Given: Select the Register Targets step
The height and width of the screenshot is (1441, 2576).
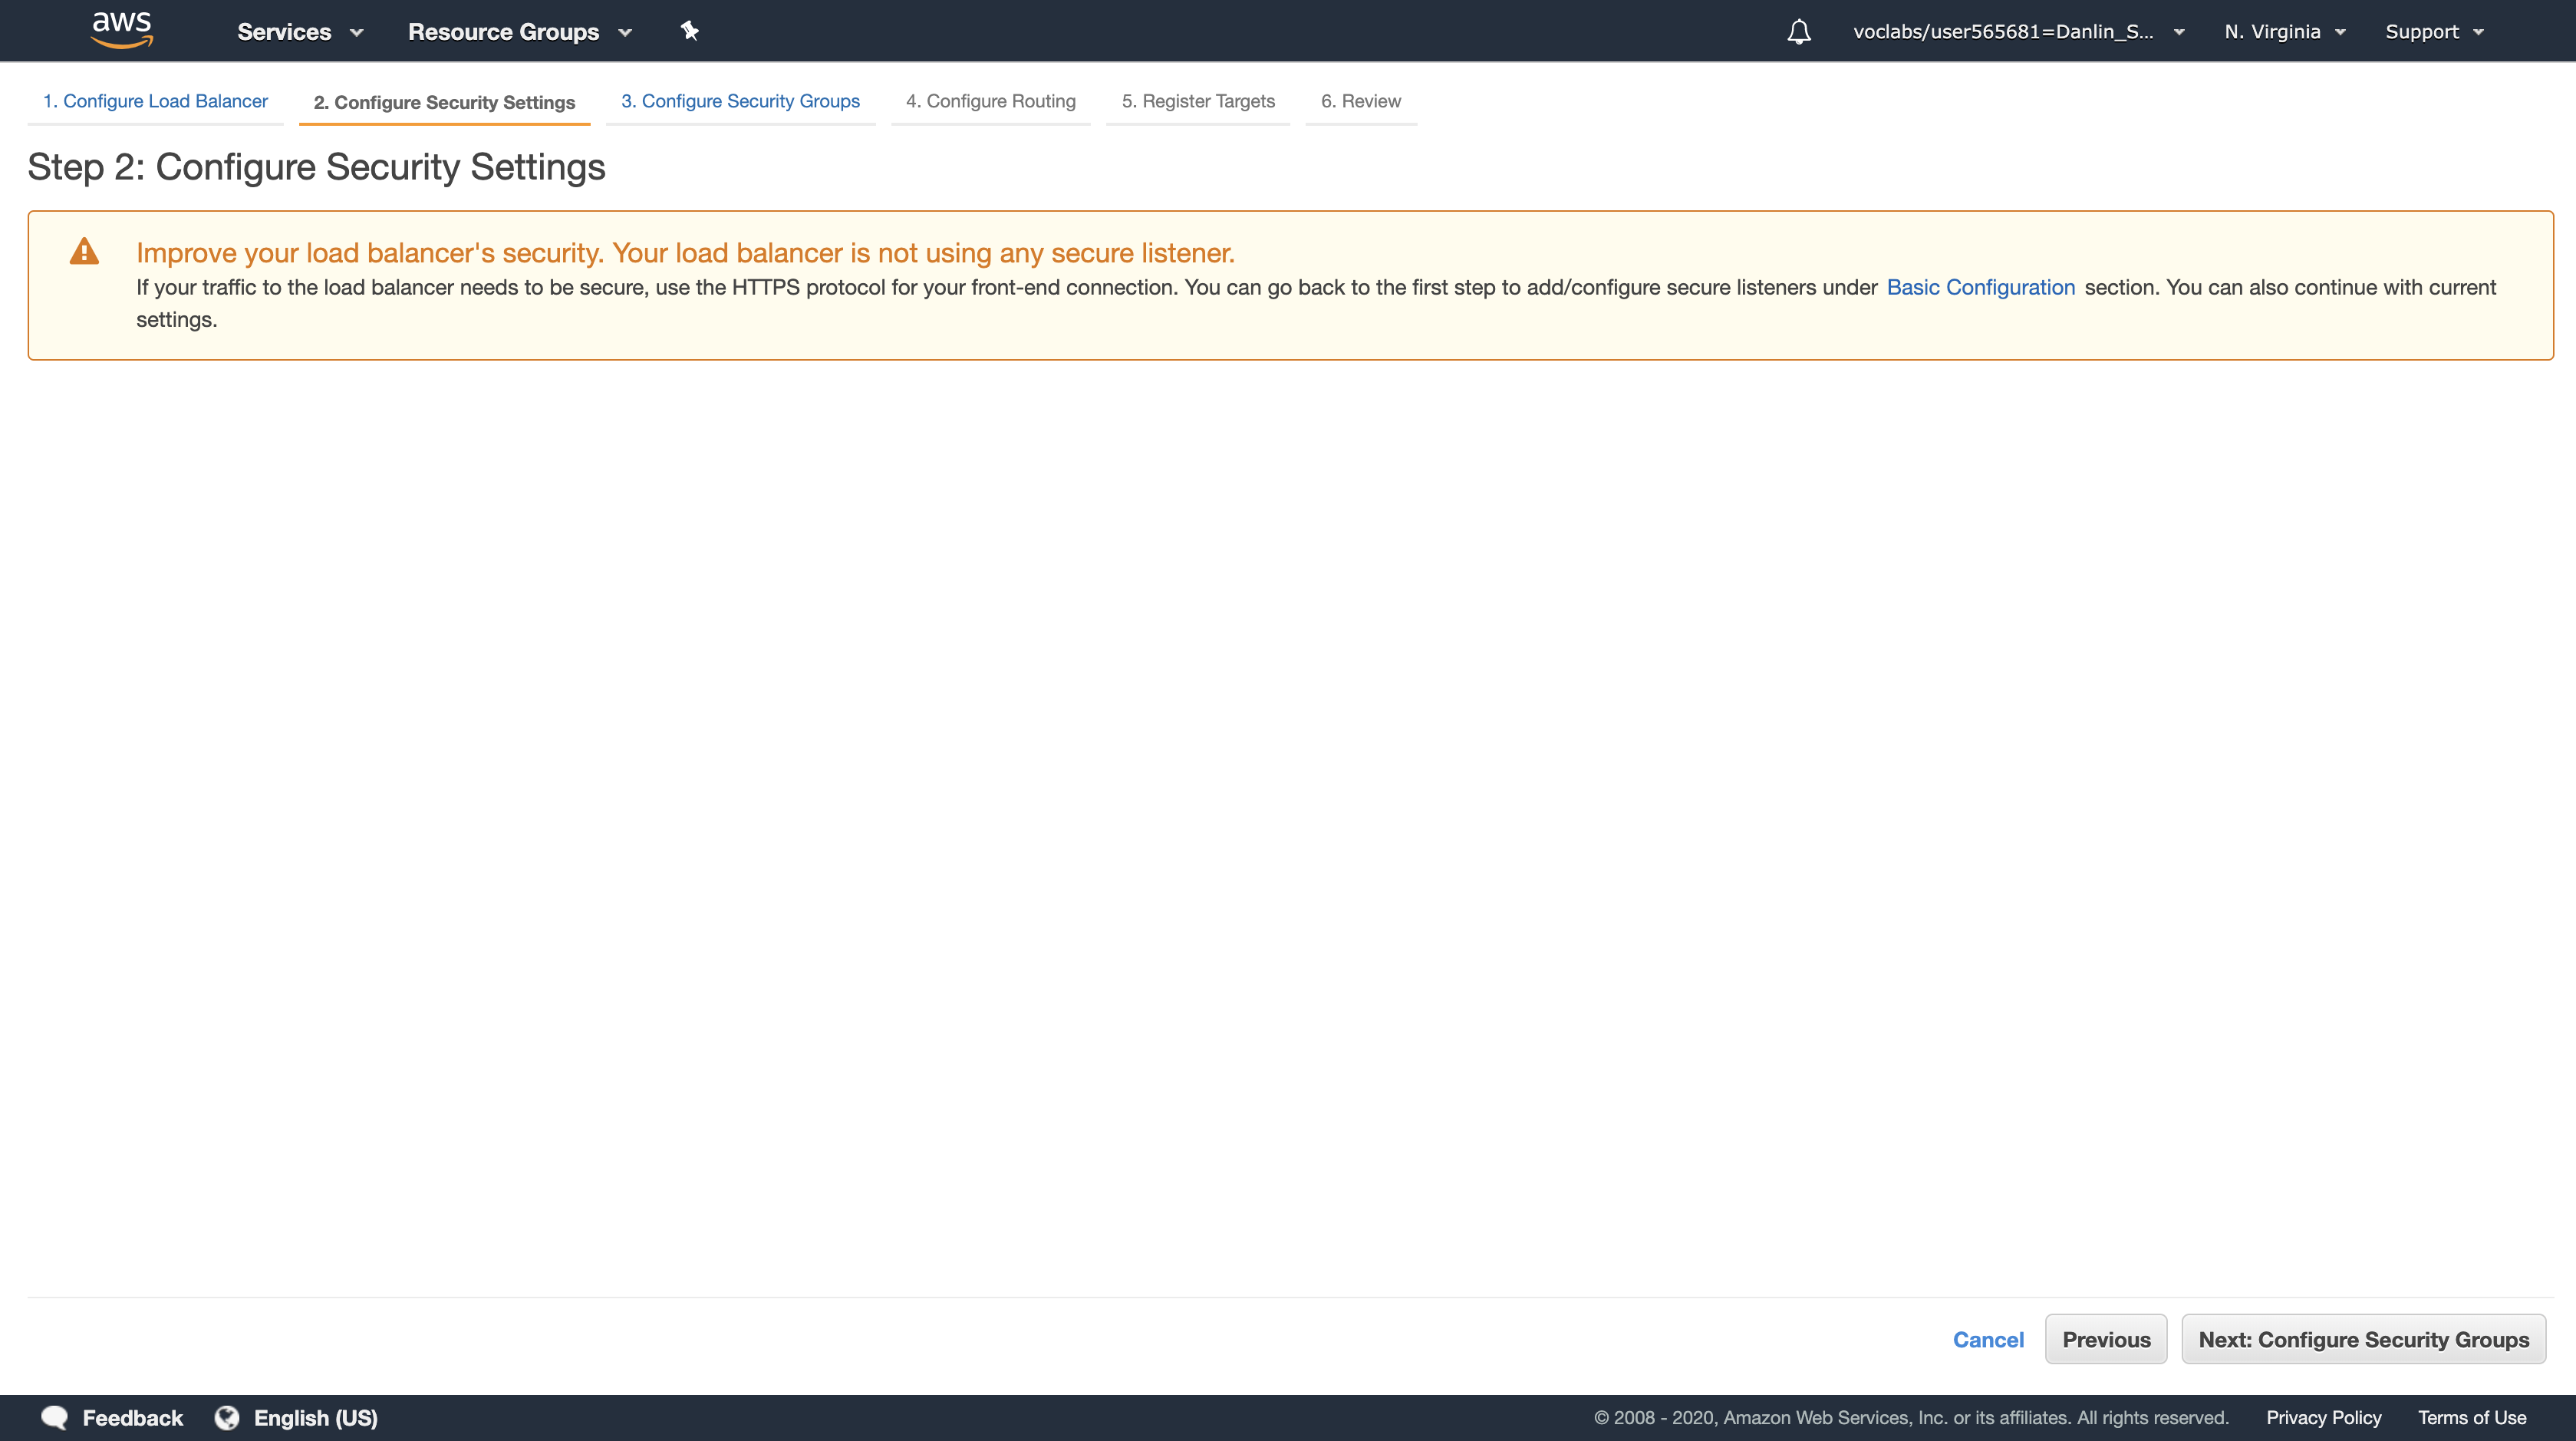Looking at the screenshot, I should (1197, 101).
